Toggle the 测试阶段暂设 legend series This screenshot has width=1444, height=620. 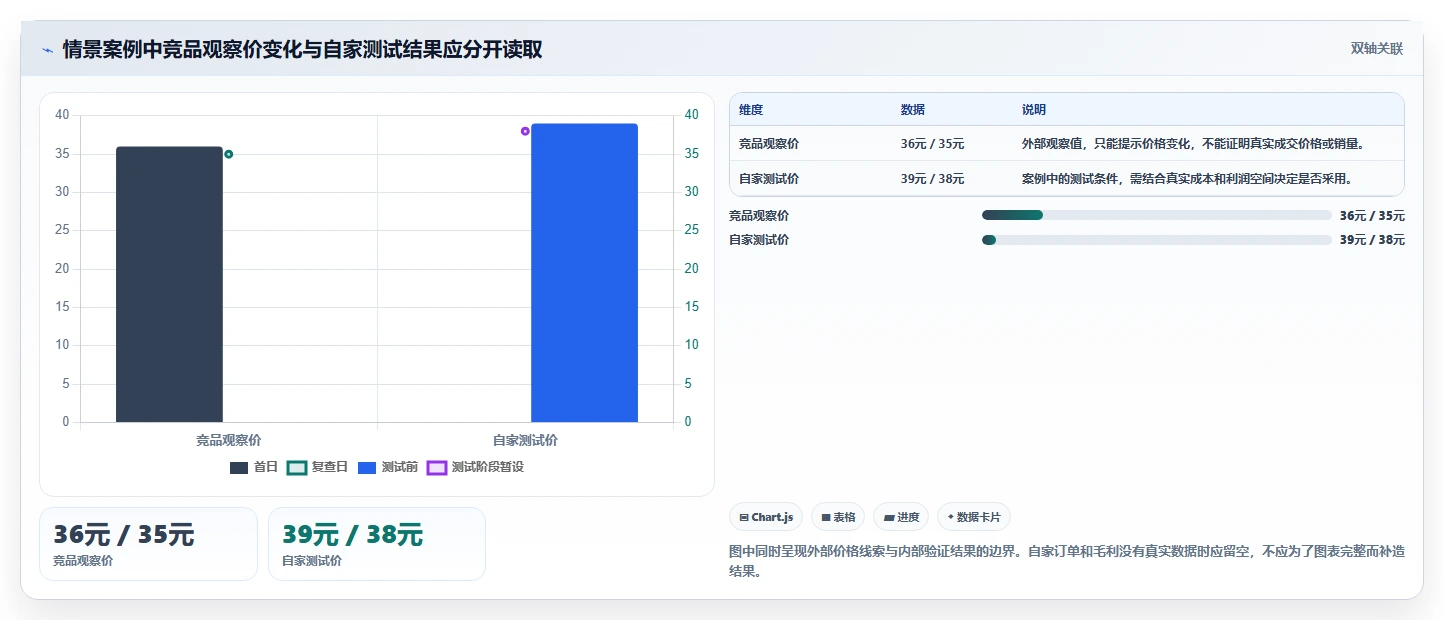(475, 467)
